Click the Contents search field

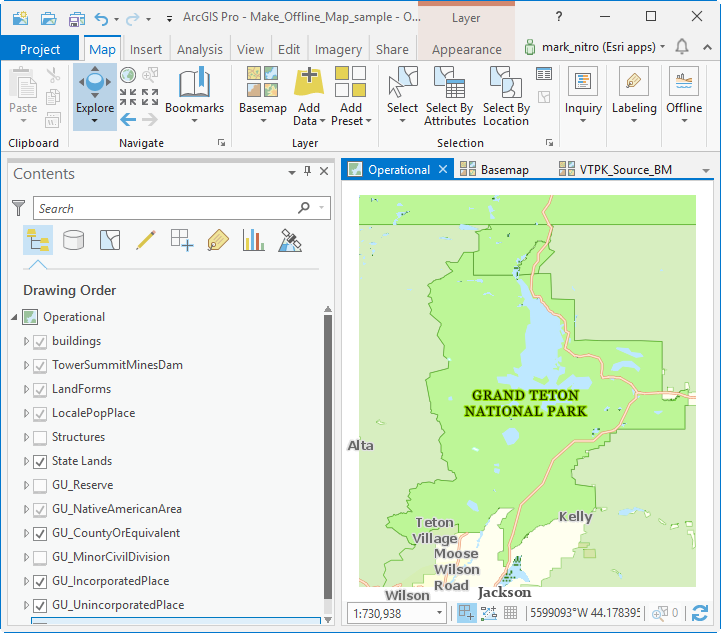pyautogui.click(x=182, y=208)
